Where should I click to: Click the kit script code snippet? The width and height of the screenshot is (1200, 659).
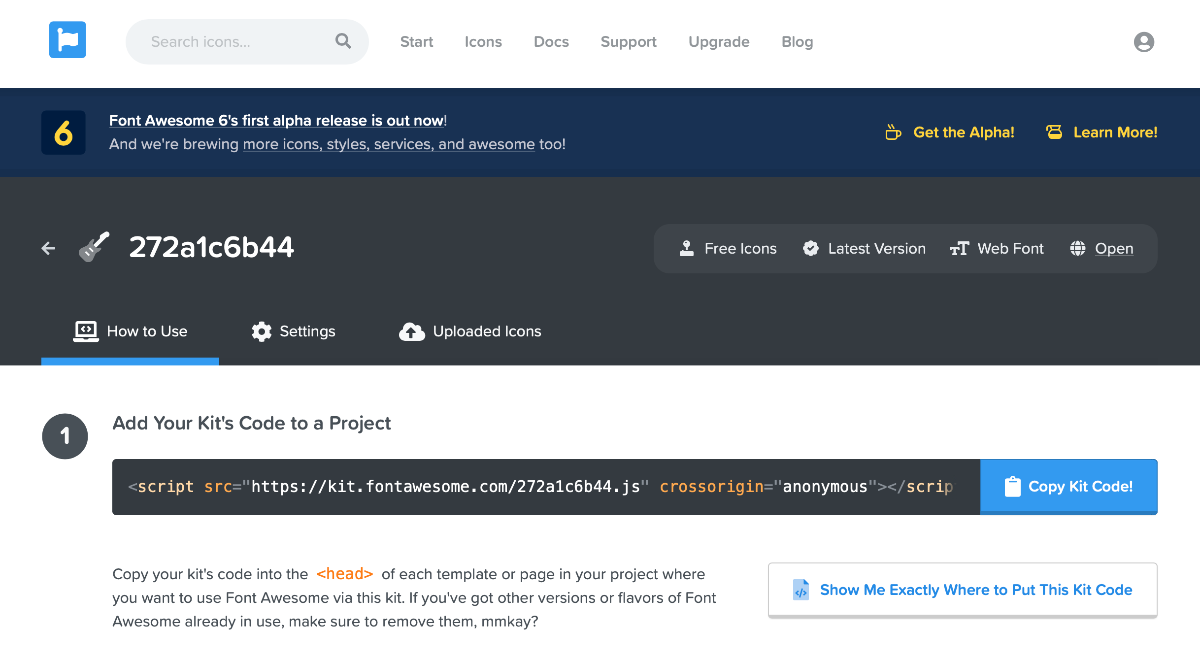coord(546,487)
